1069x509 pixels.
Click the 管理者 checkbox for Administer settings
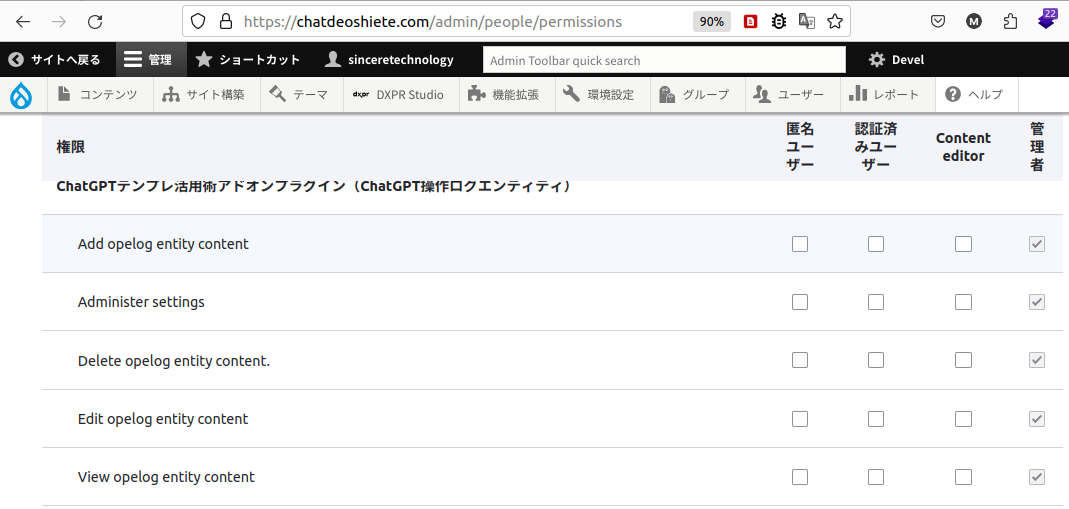(1036, 302)
